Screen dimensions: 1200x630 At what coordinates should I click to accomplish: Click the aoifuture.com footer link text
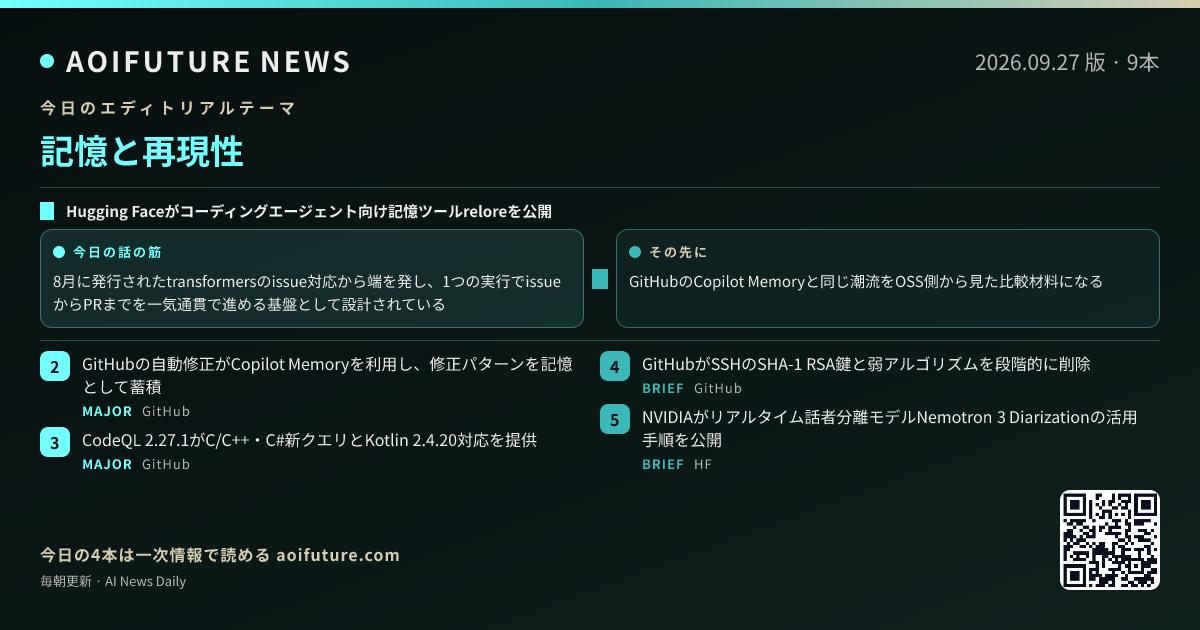click(x=338, y=555)
